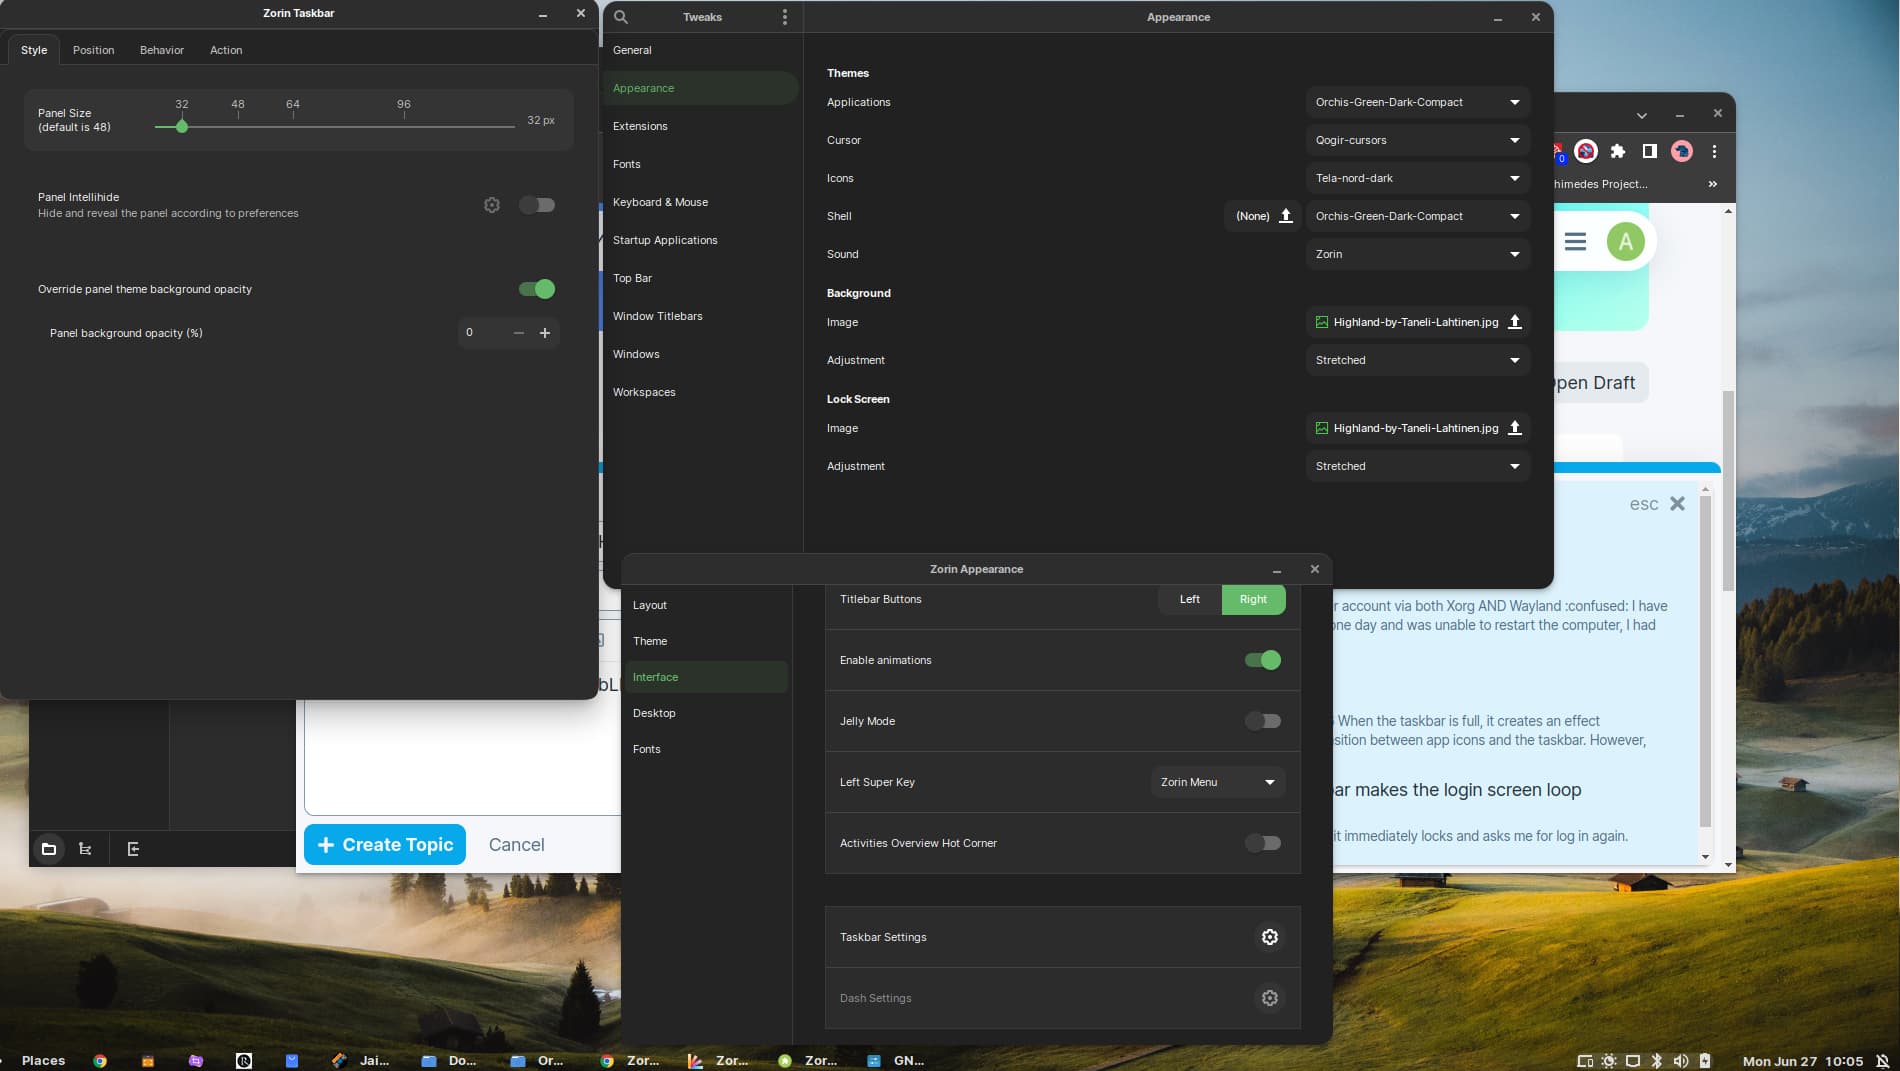Click night light icon in tray
This screenshot has width=1900, height=1071.
1608,1061
